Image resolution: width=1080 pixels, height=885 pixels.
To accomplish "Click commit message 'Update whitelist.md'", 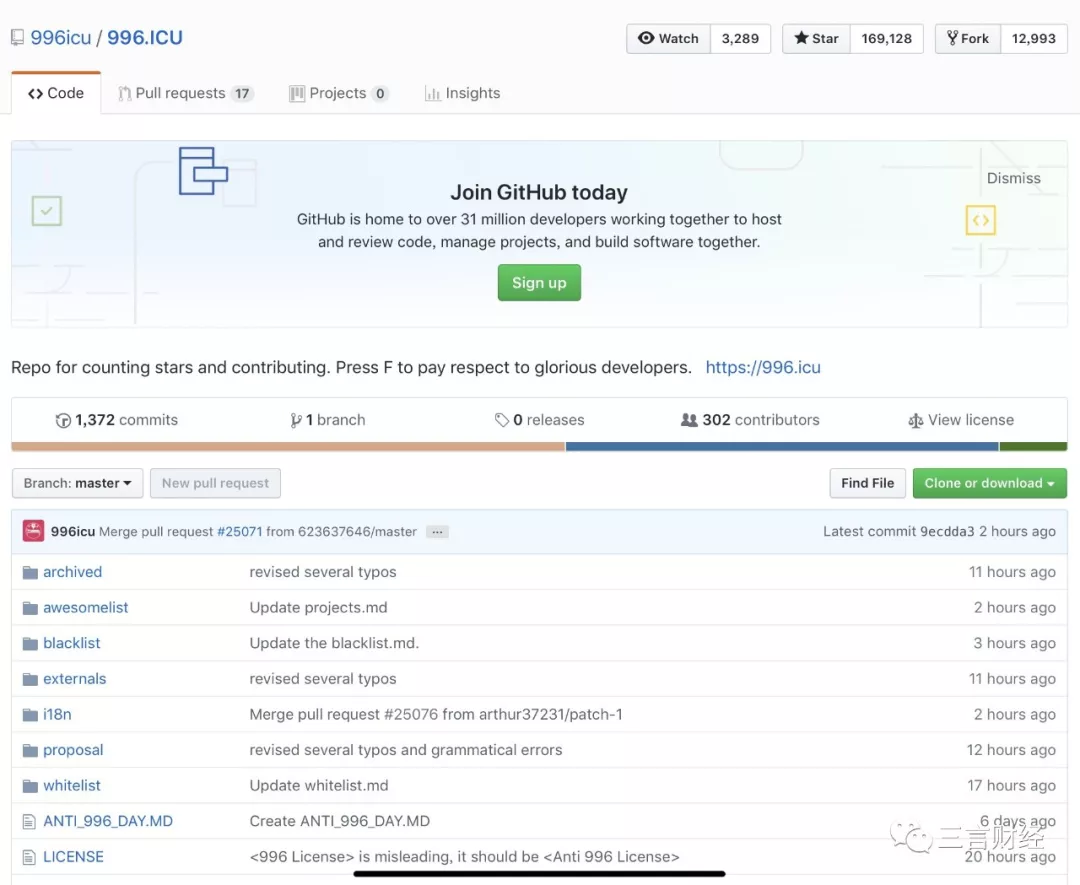I will click(319, 786).
